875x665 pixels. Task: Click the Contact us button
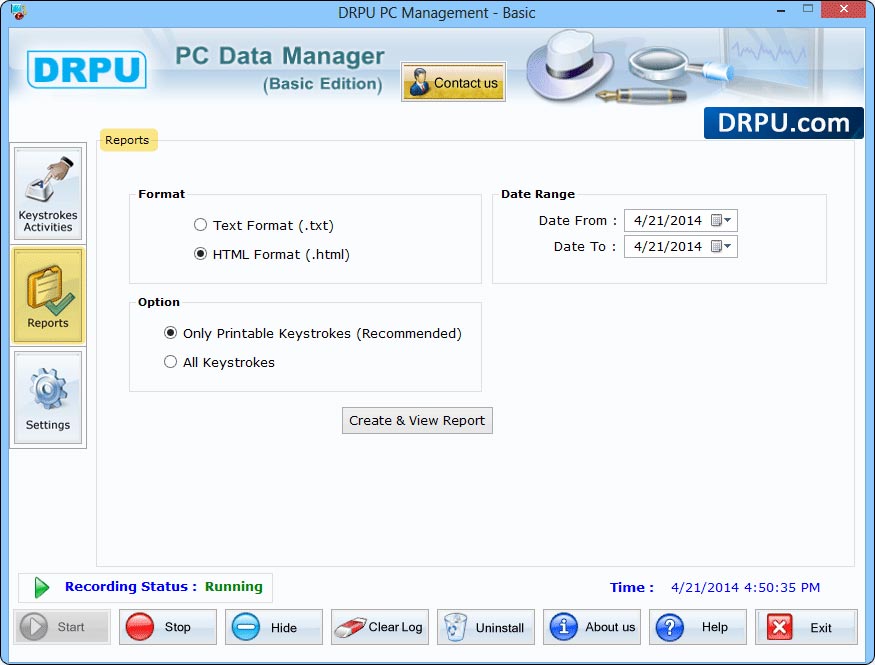454,82
